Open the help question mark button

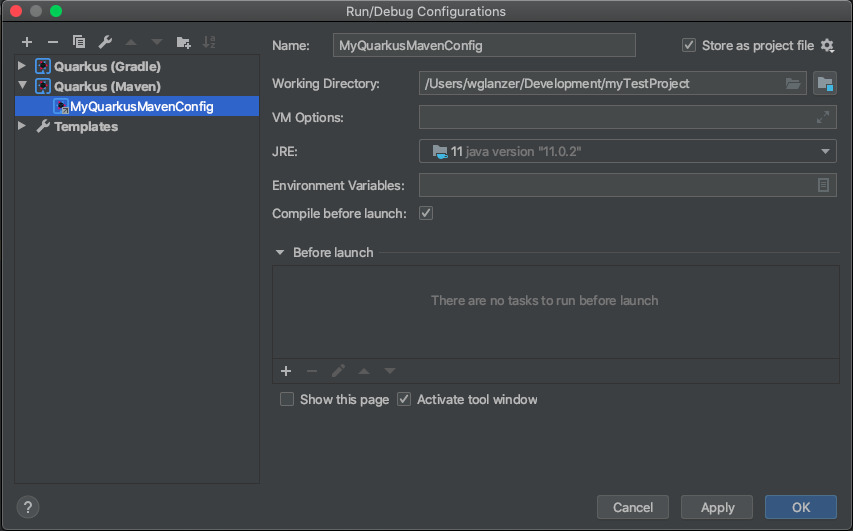click(x=28, y=507)
